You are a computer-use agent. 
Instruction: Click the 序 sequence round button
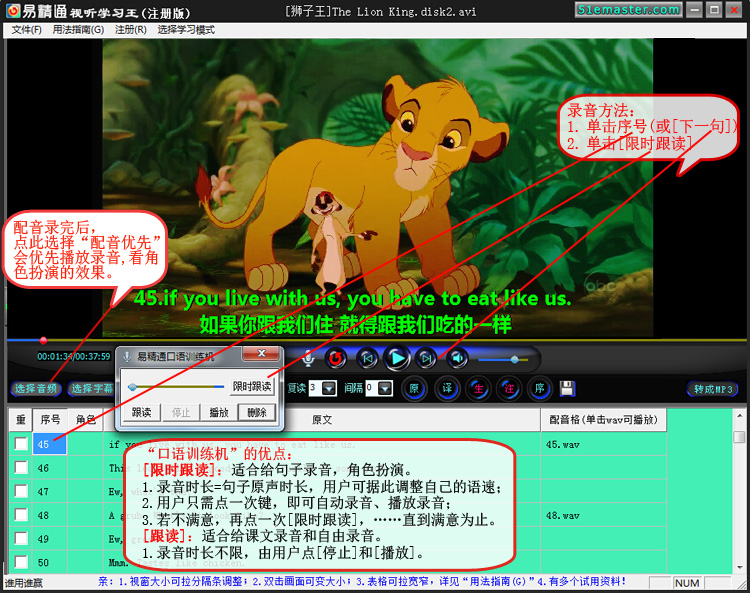[x=540, y=388]
